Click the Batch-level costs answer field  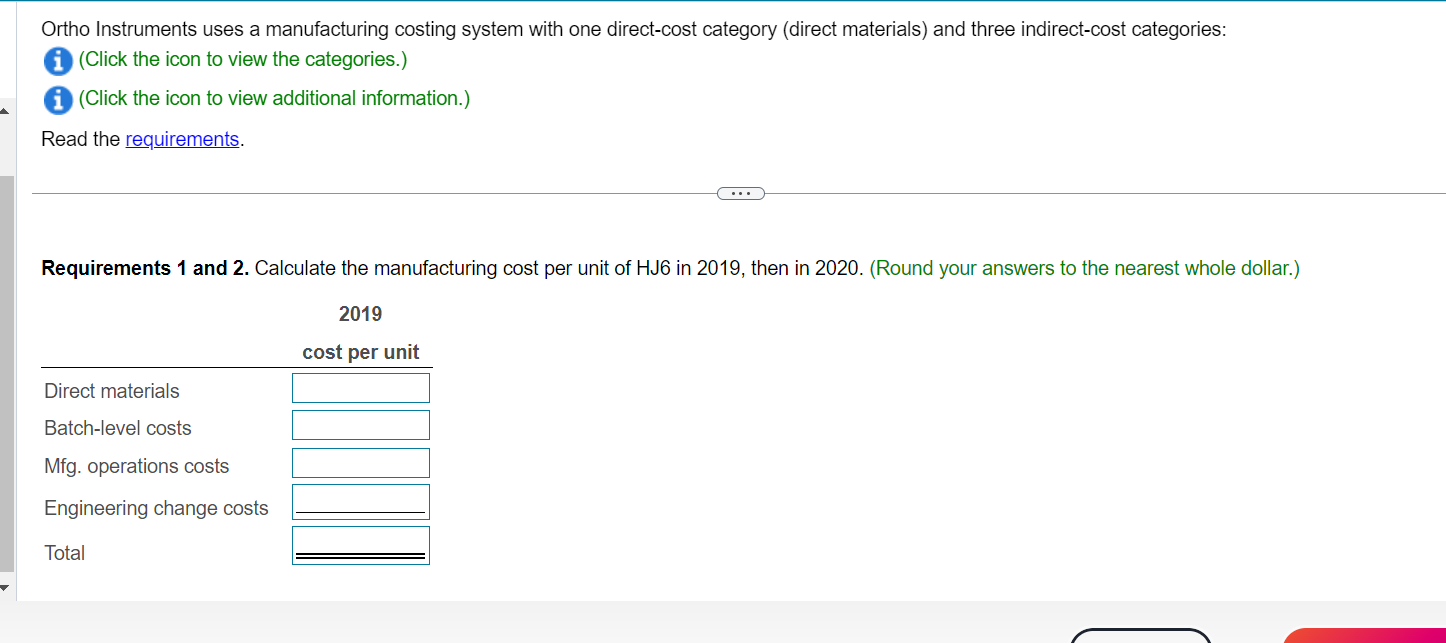360,425
